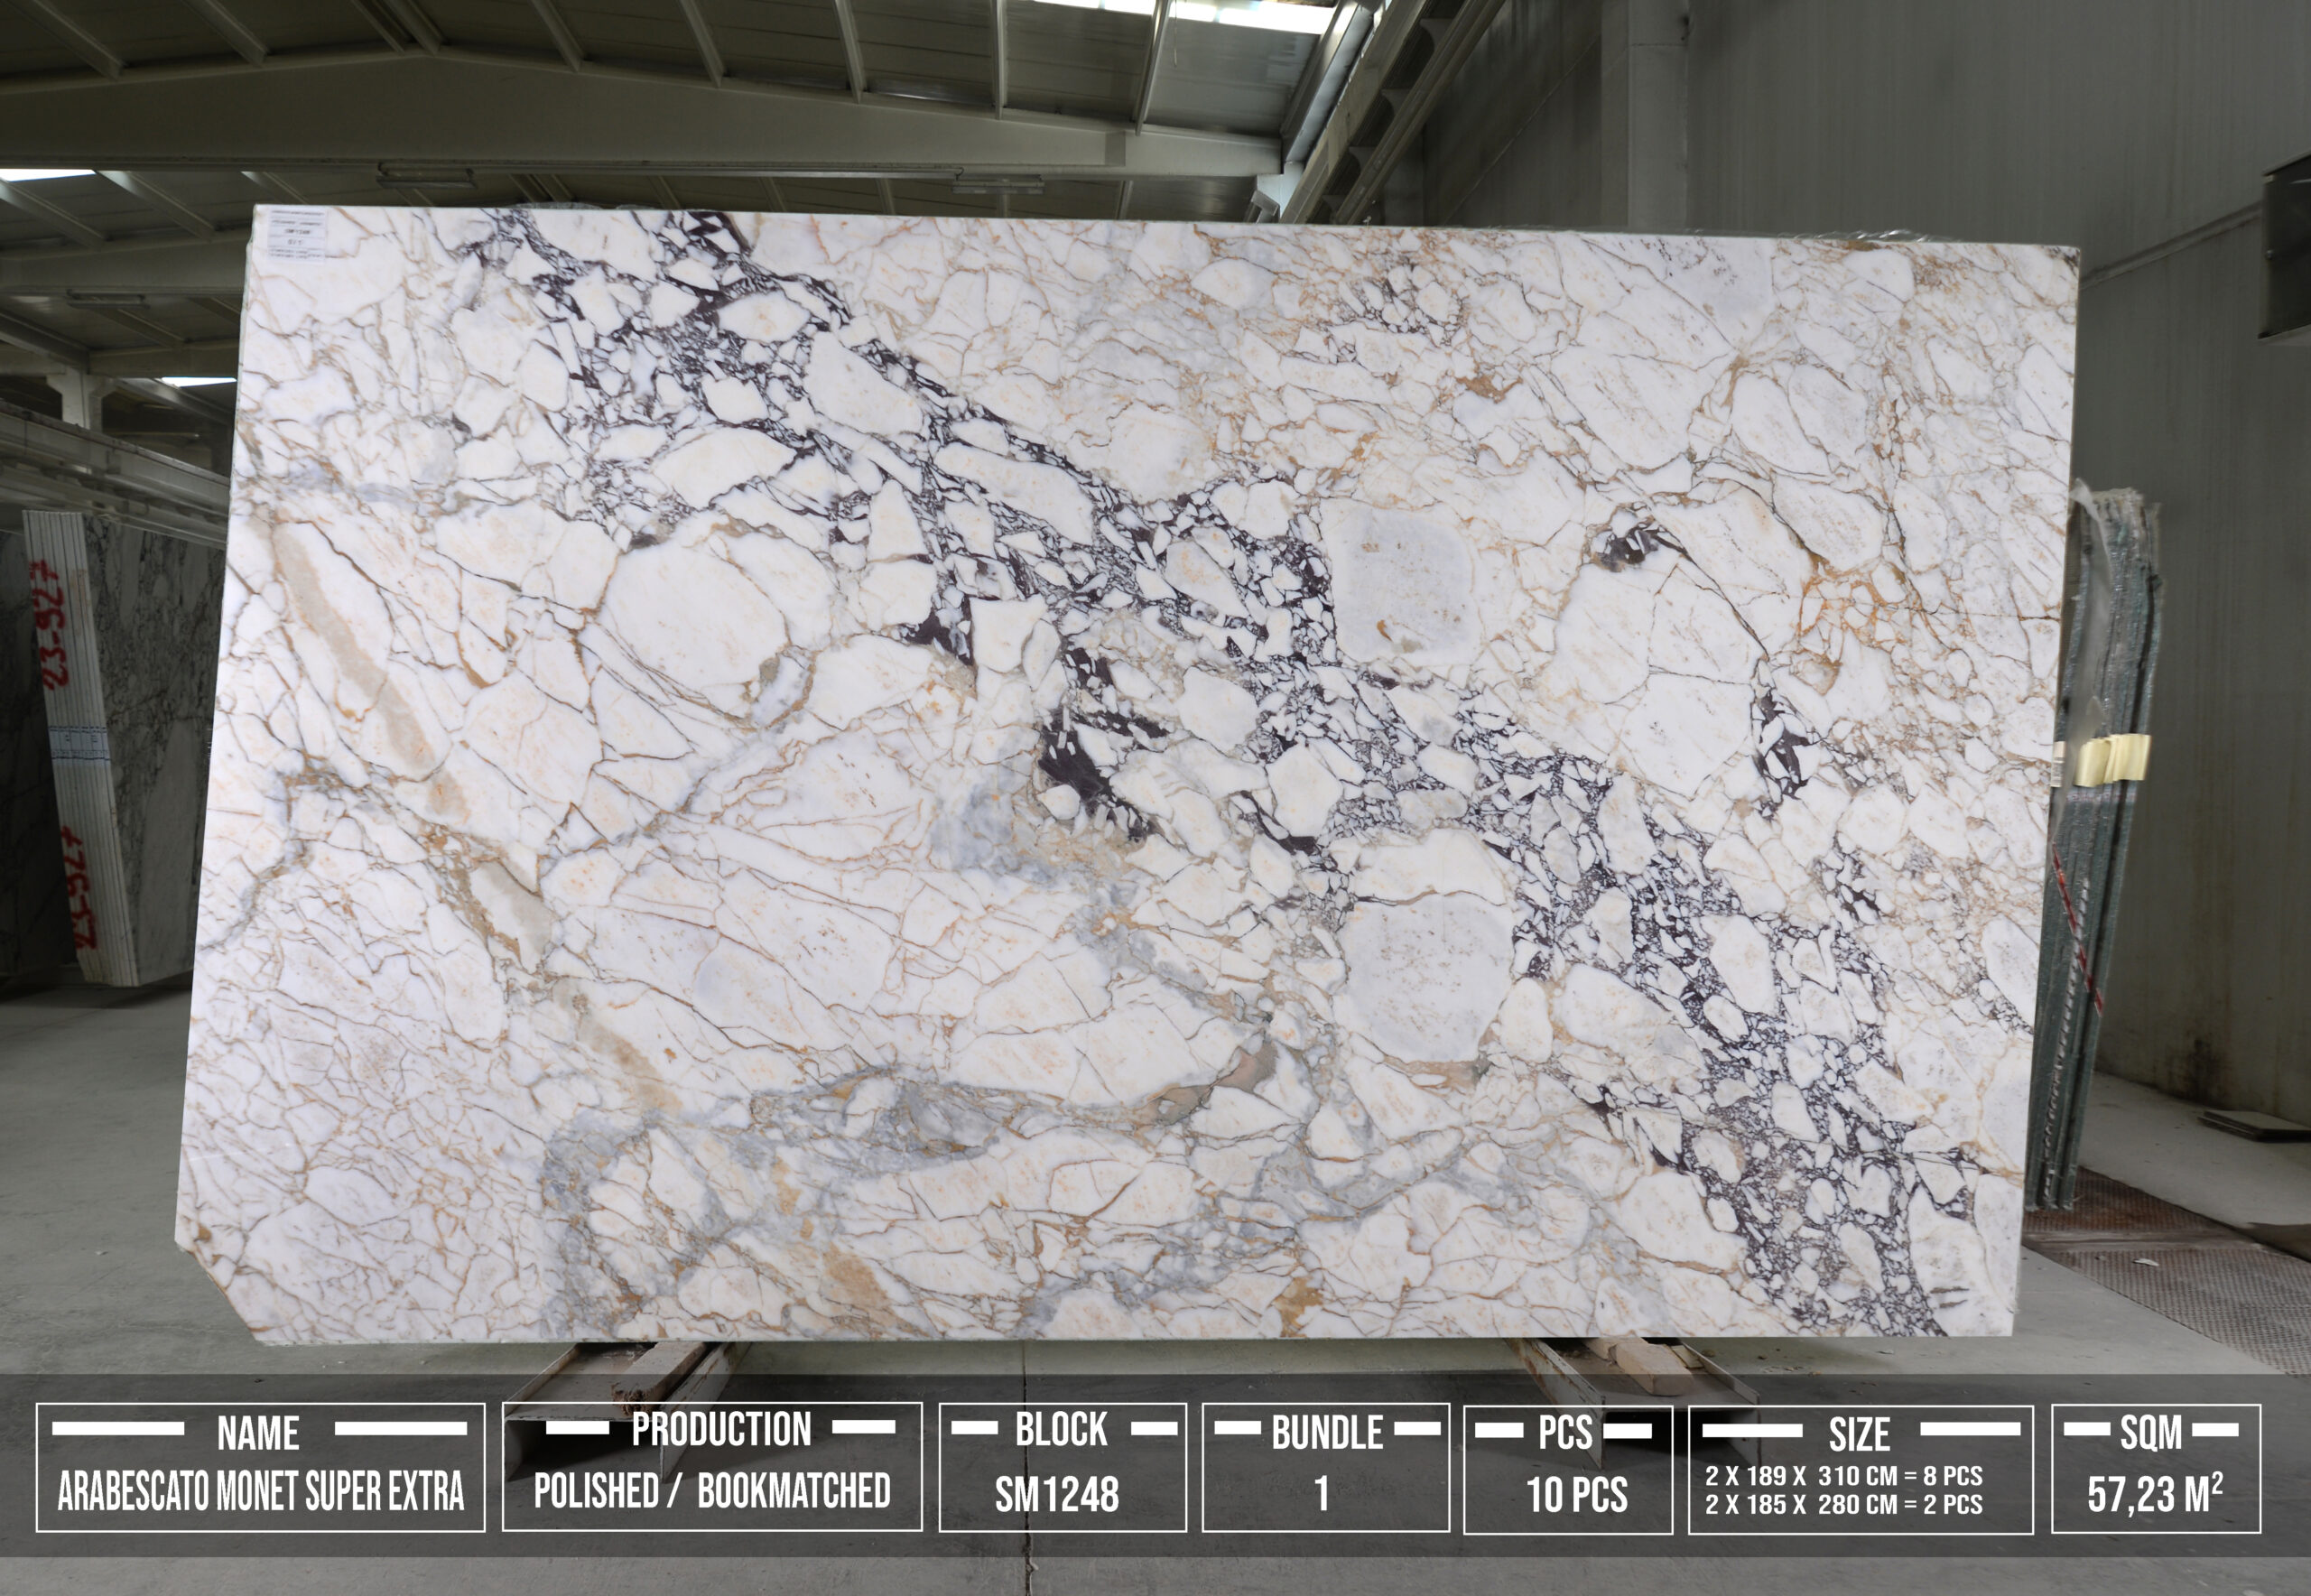Click the SQM header label

(2151, 1433)
